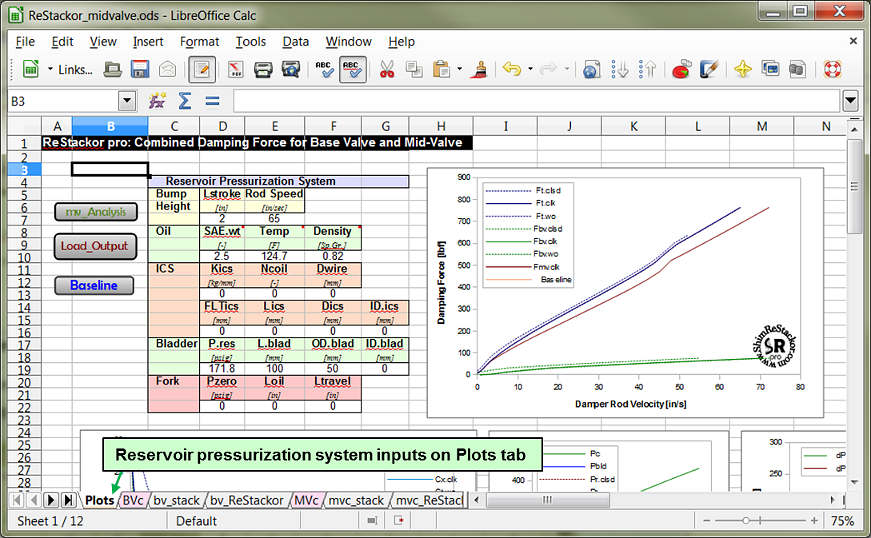
Task: Click the Baseline button
Action: click(x=94, y=285)
